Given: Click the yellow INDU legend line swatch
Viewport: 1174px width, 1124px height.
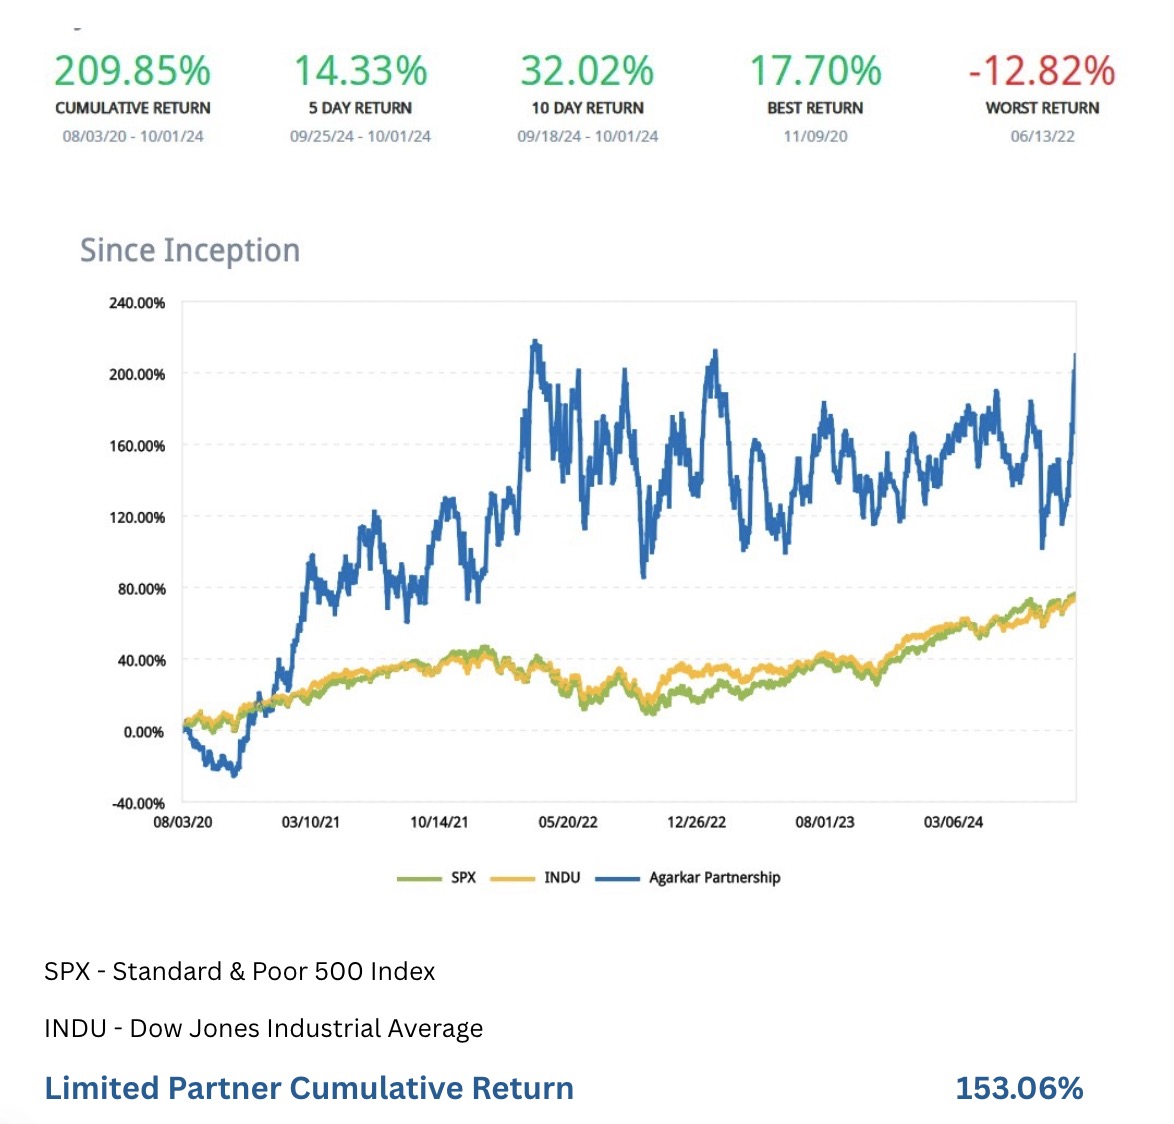Looking at the screenshot, I should click(x=513, y=879).
